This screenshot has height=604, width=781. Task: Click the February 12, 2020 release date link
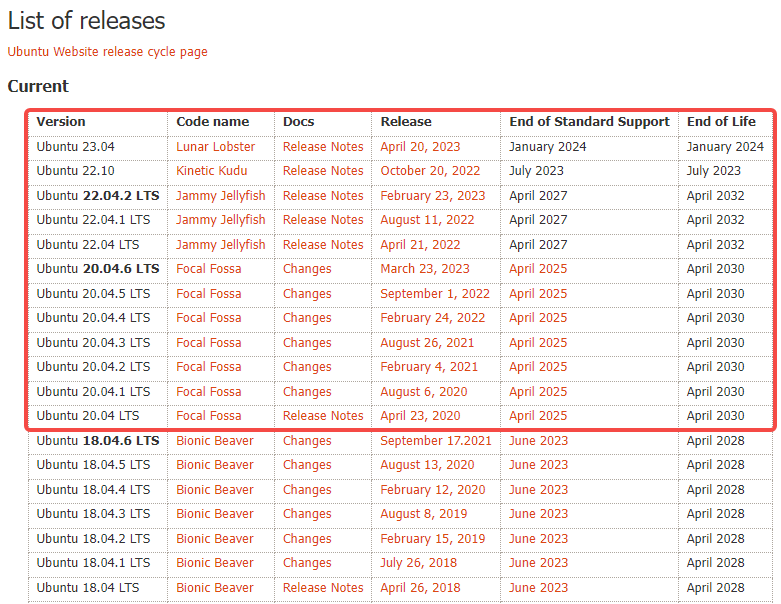(x=432, y=489)
